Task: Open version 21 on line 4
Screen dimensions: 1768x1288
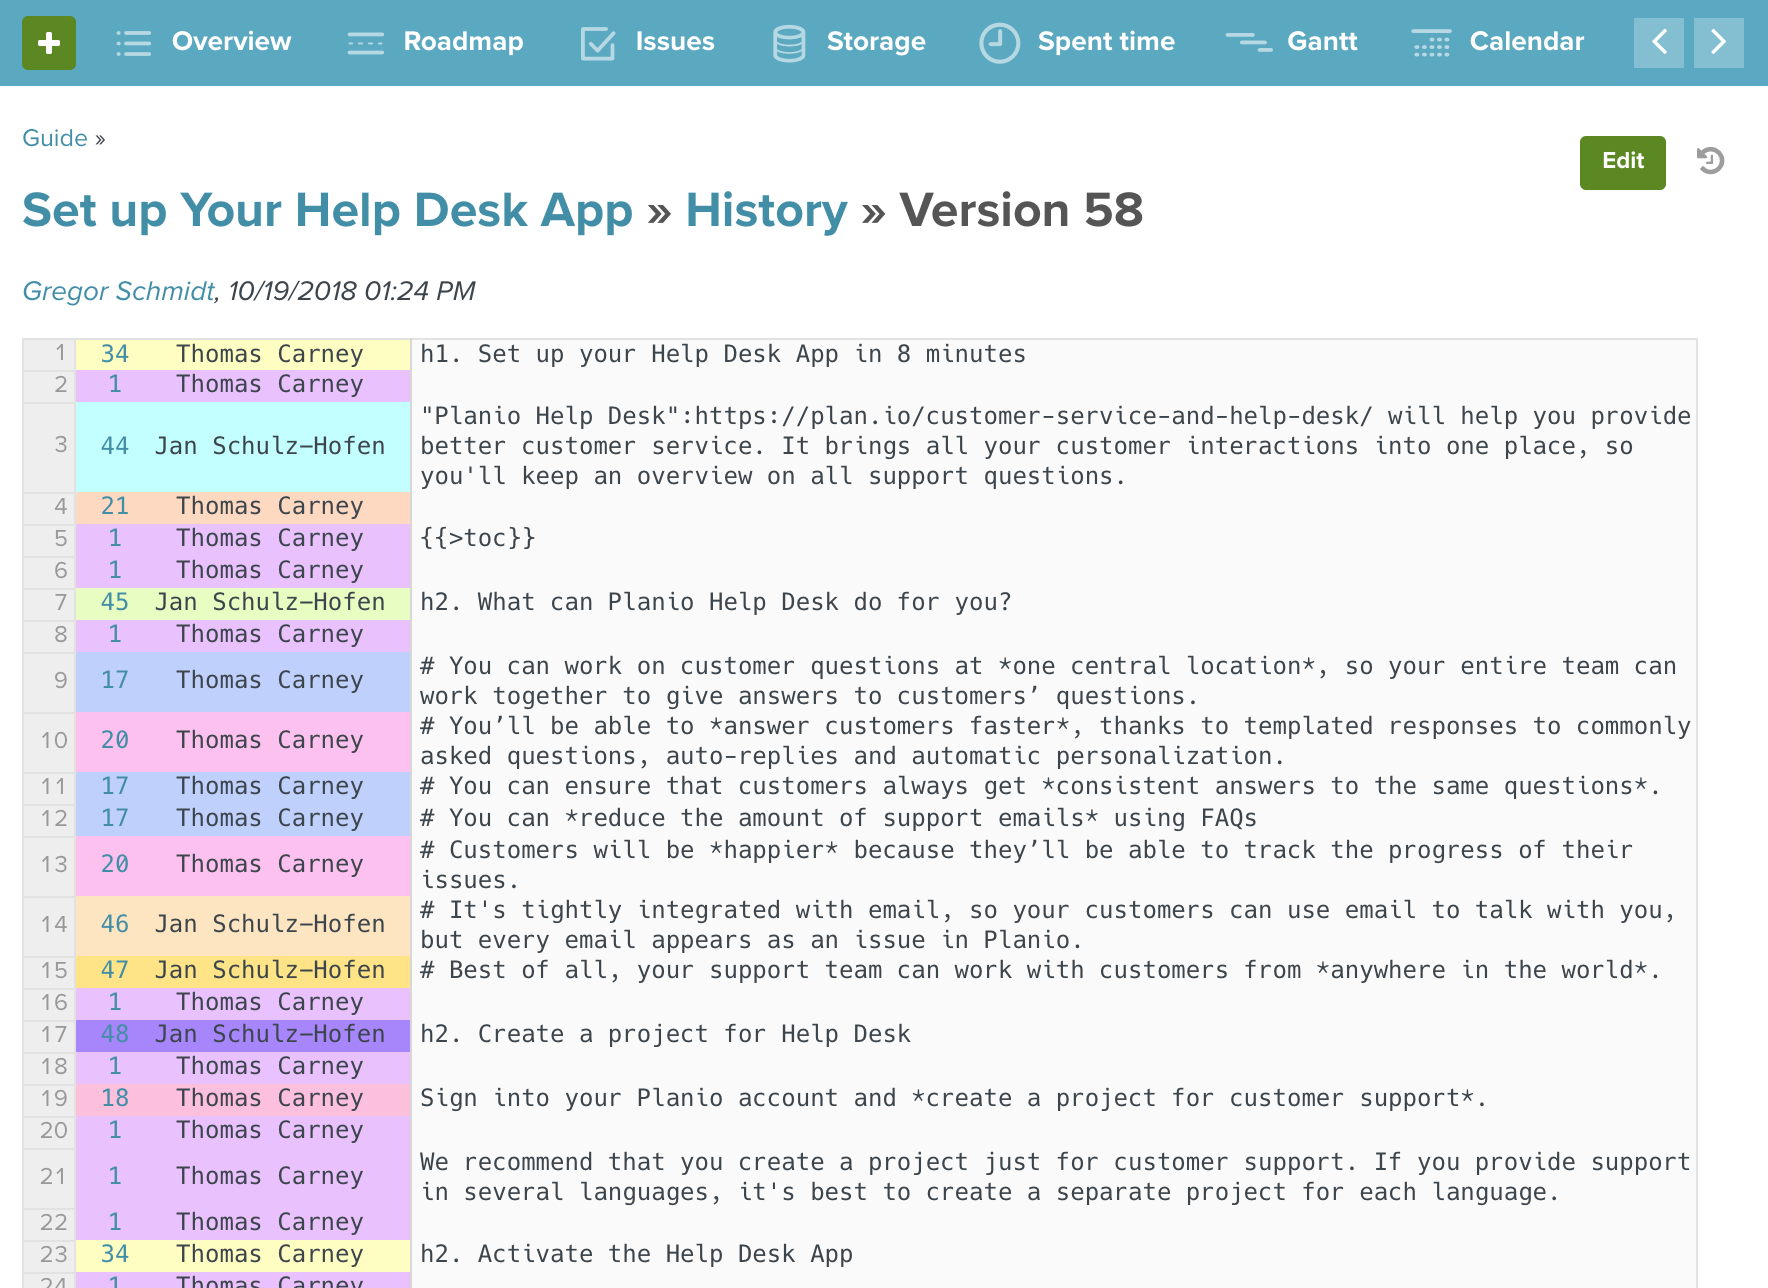Action: pyautogui.click(x=115, y=506)
